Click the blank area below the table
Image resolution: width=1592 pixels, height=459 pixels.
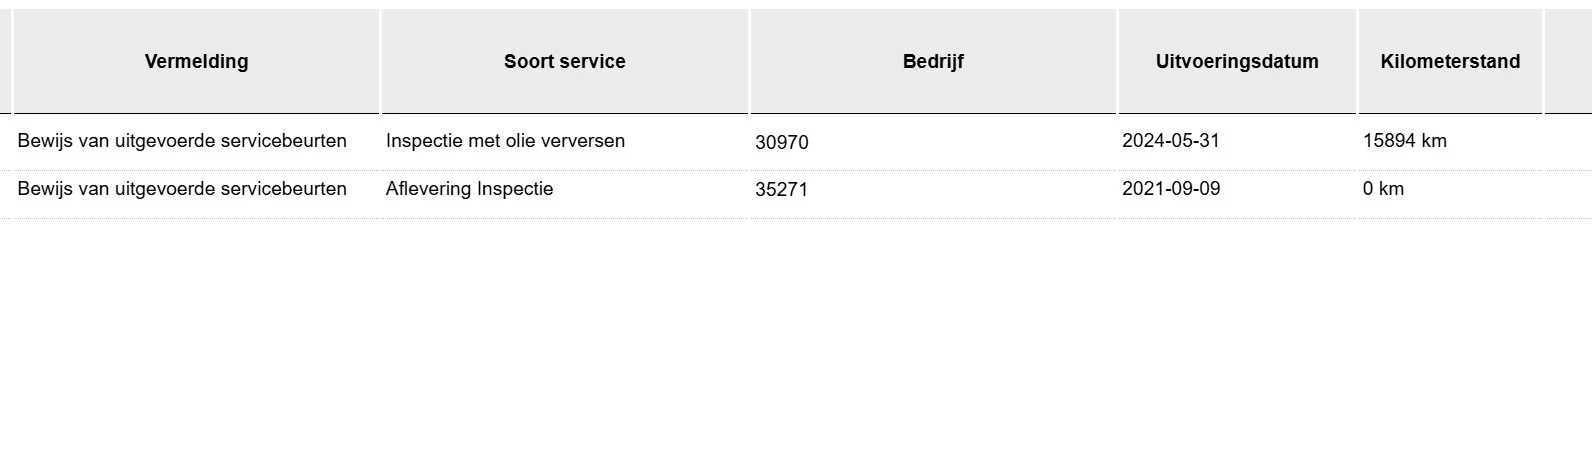pos(796,340)
